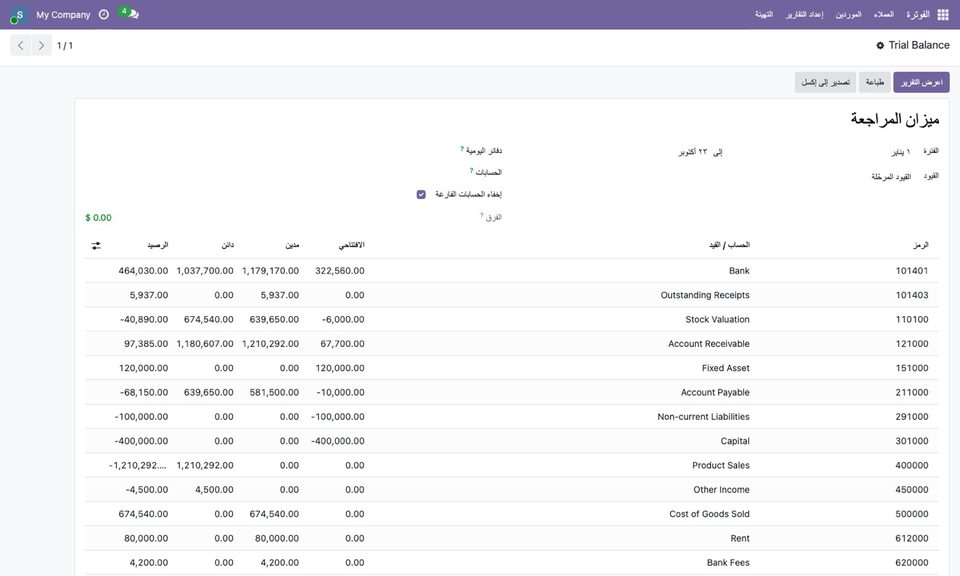Select the Outstanding Receipts row name
Image resolution: width=960 pixels, height=576 pixels.
click(x=705, y=295)
